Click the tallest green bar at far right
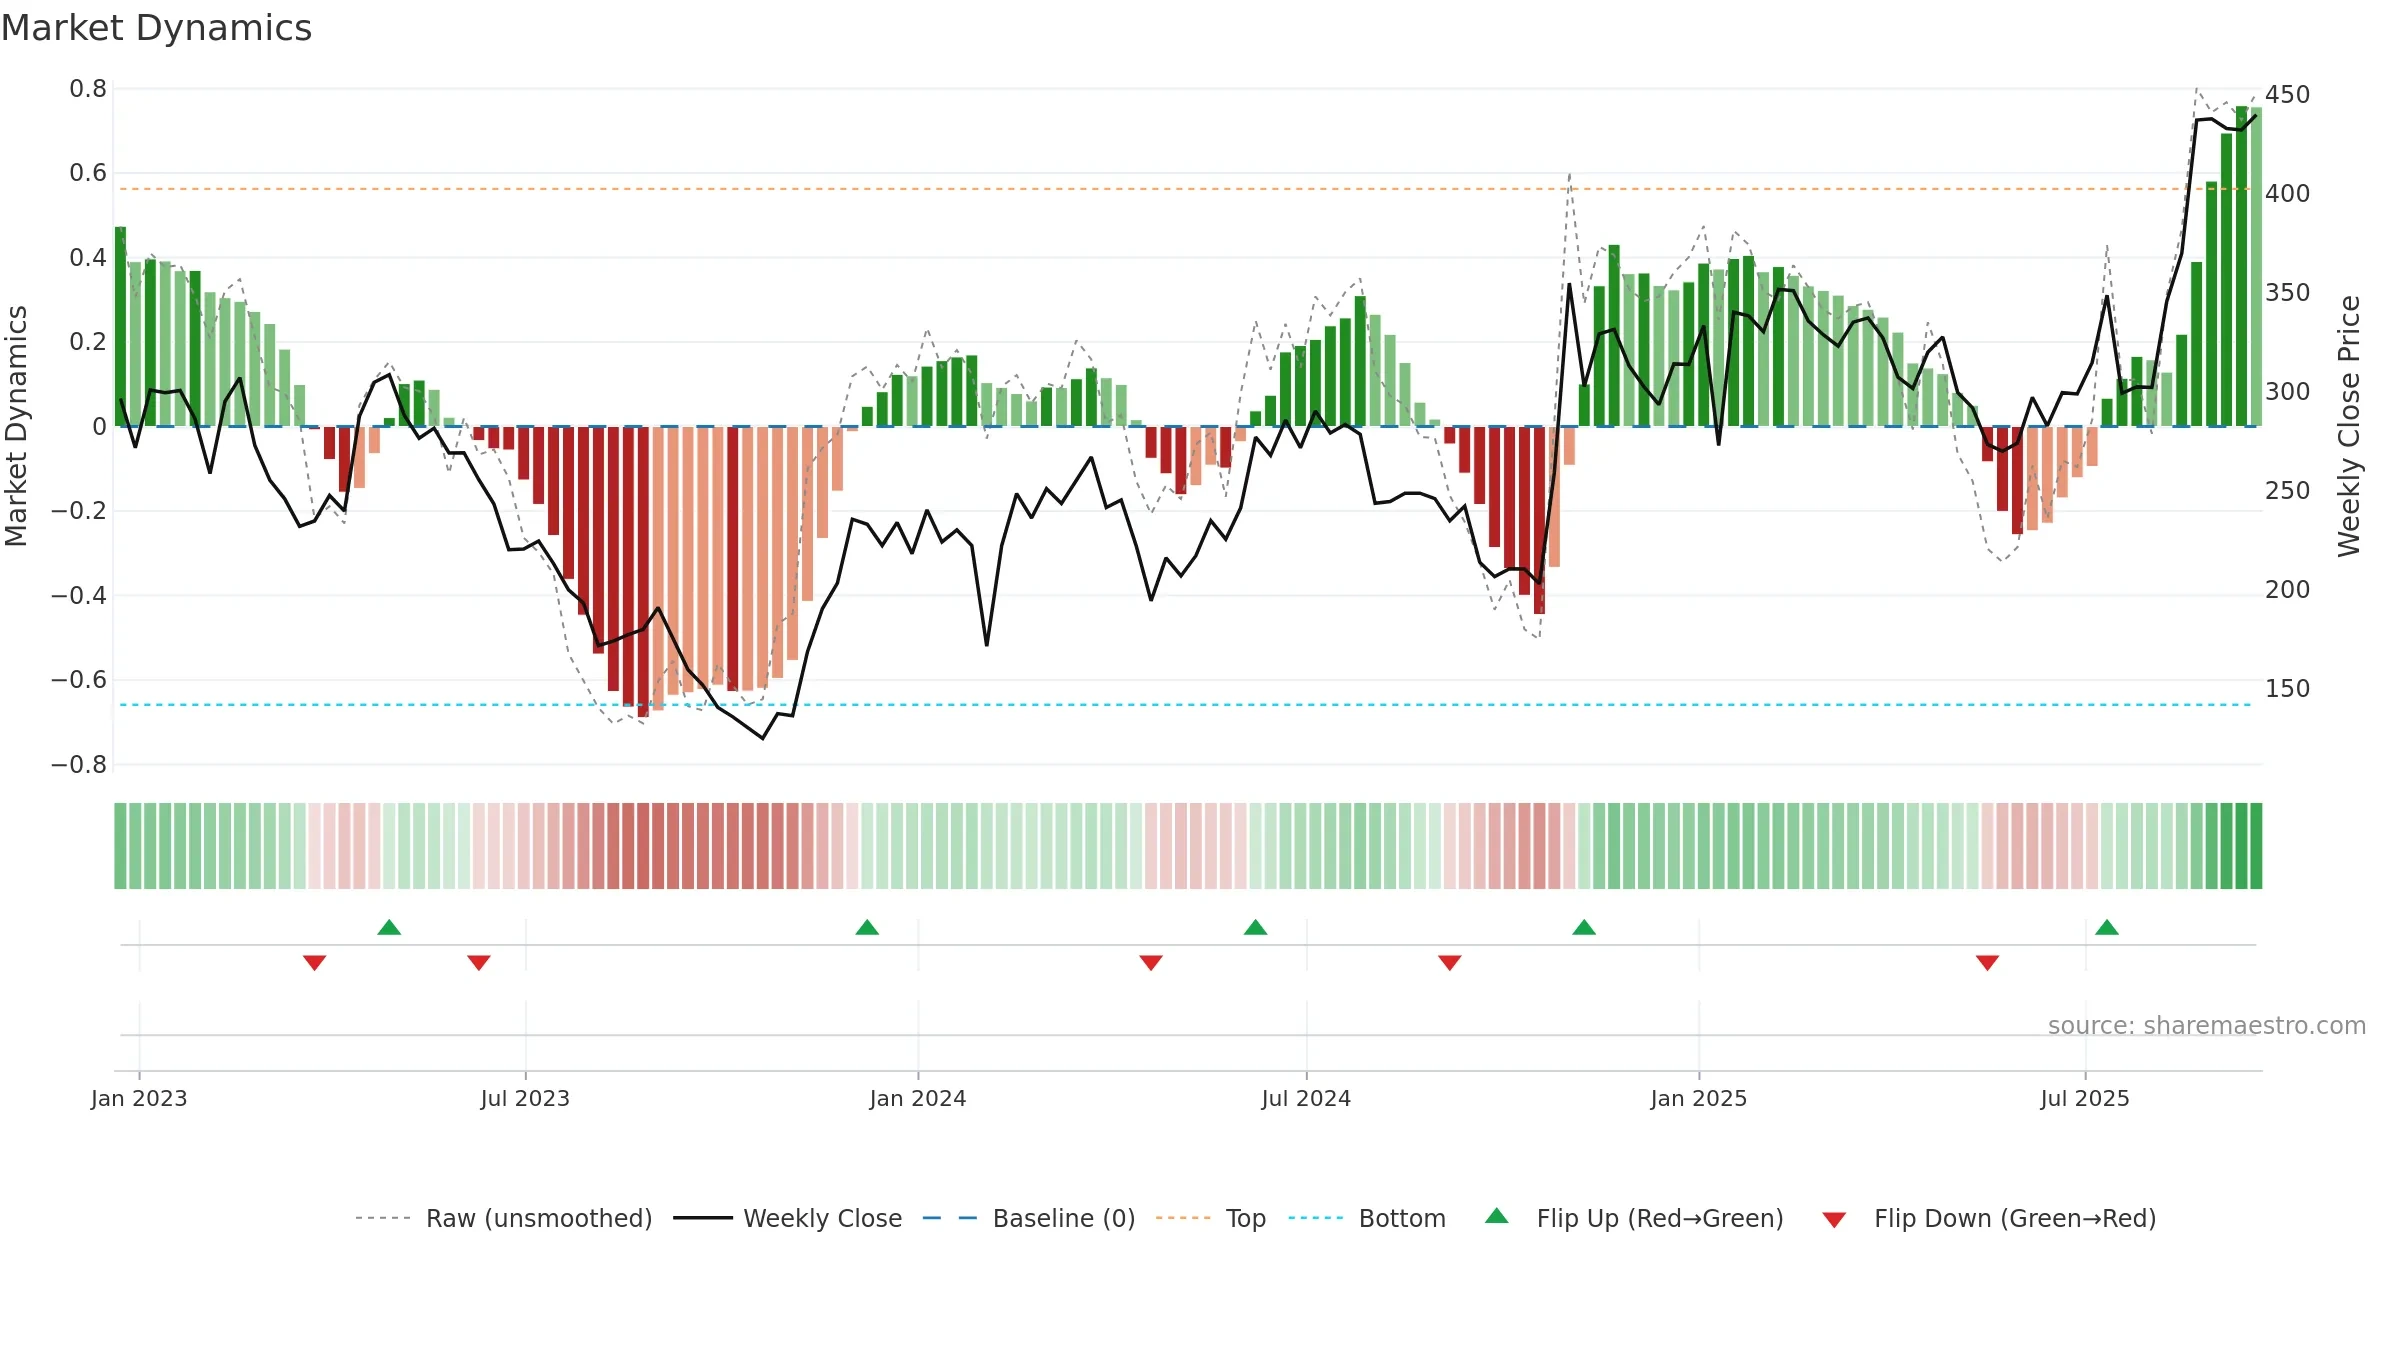 [2242, 266]
